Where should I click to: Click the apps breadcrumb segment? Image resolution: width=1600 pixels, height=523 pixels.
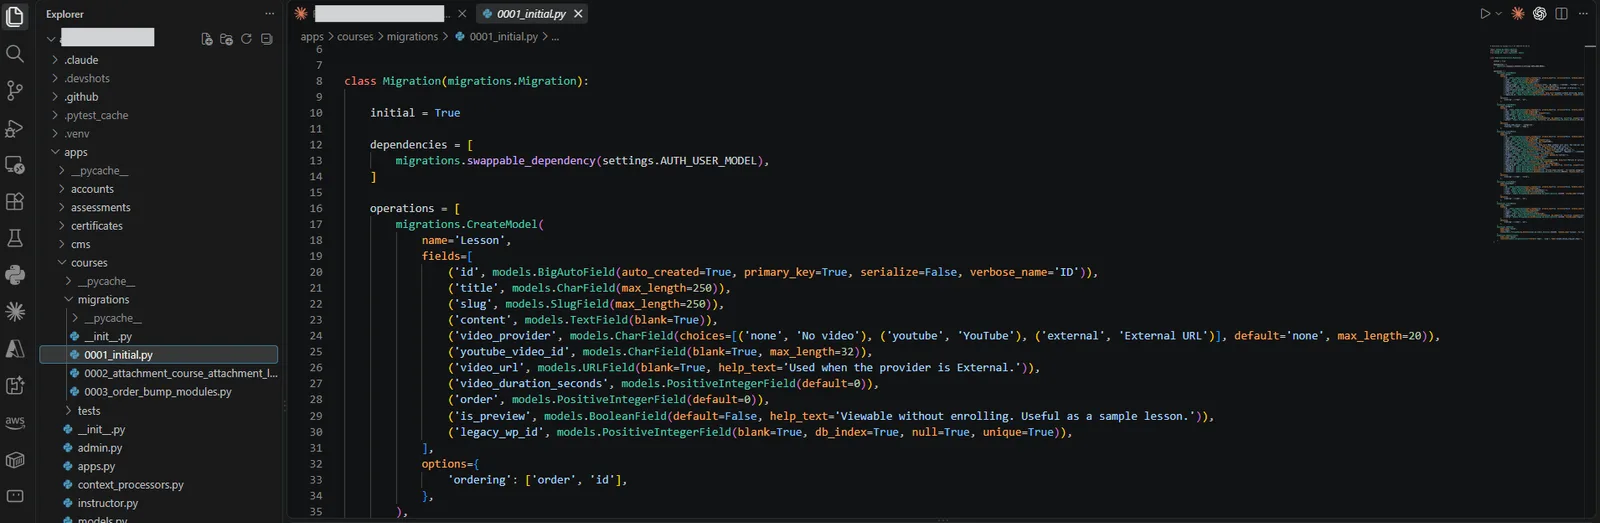[x=312, y=36]
